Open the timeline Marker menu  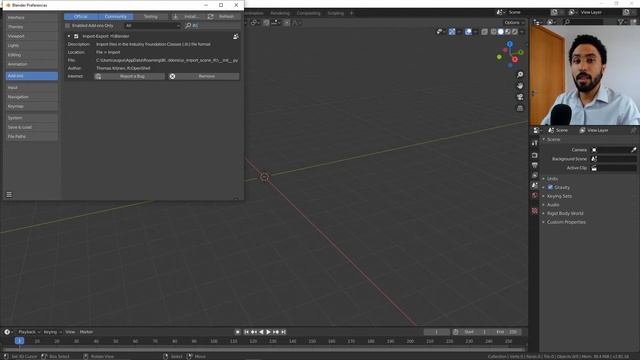click(87, 332)
